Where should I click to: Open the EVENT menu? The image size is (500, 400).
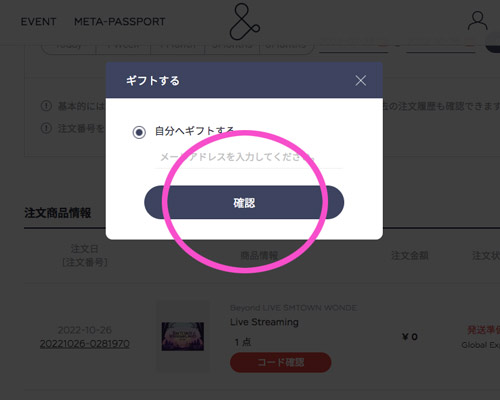tap(38, 22)
